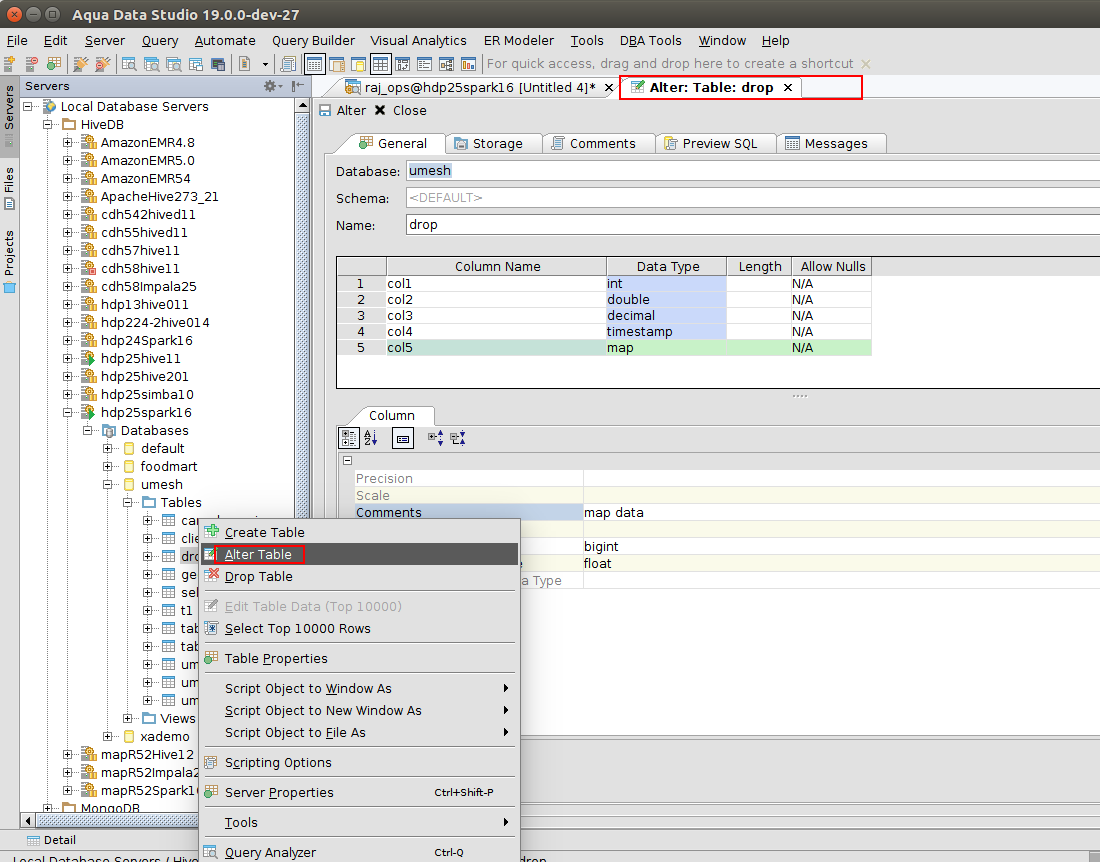Screen dimensions: 1119x862
Task: Collapse the Databases node
Action: pyautogui.click(x=87, y=430)
